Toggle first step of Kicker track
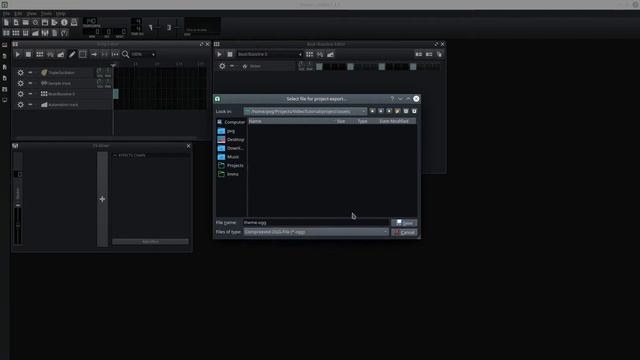 (319, 67)
